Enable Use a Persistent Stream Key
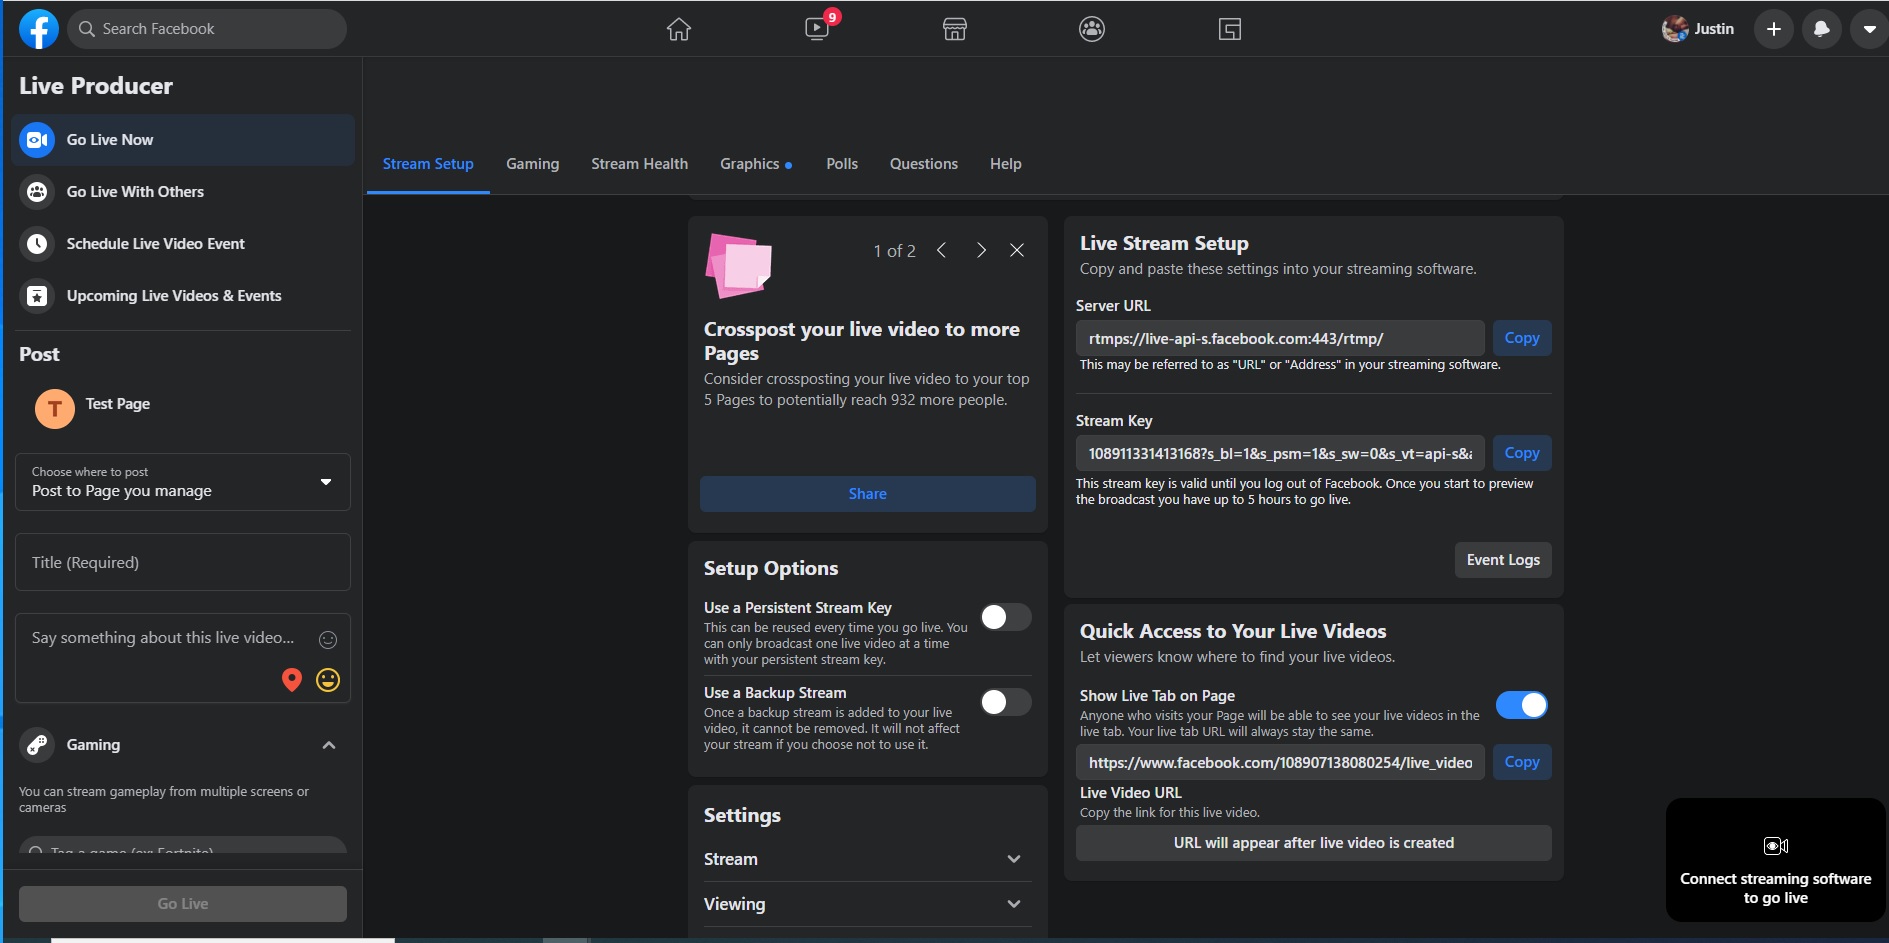Viewport: 1889px width, 943px height. coord(1005,617)
